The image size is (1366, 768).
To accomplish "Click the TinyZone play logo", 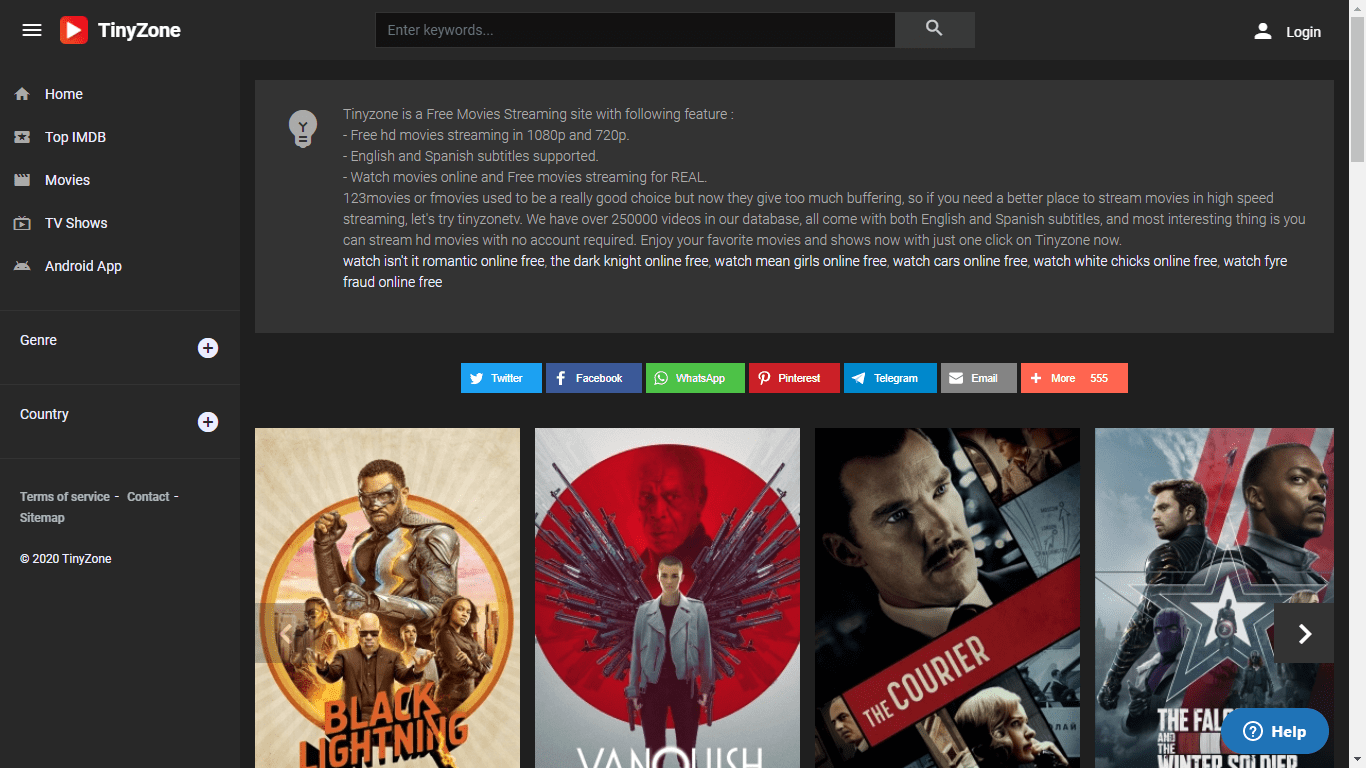I will point(74,30).
